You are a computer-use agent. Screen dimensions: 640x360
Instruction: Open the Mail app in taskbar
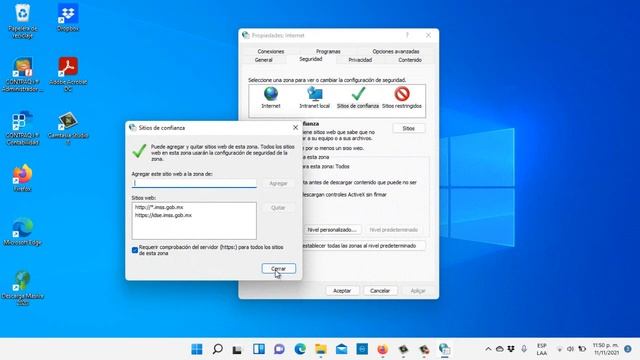[342, 349]
